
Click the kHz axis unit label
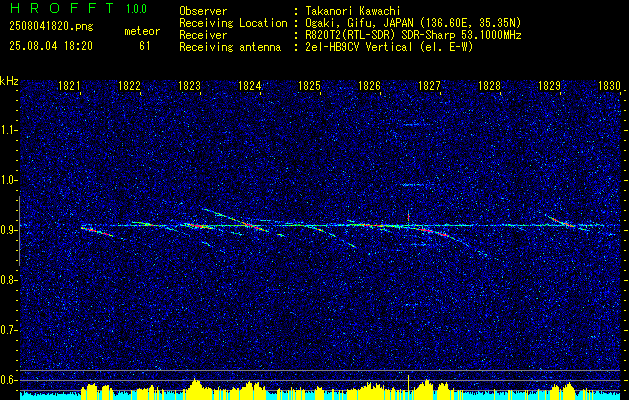point(9,81)
